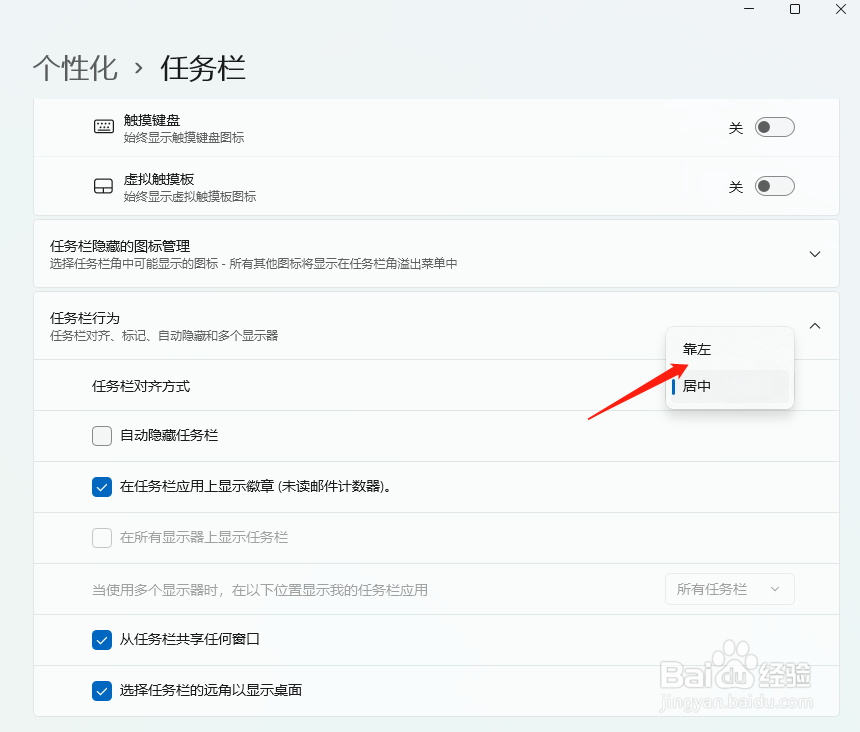Click the 任务栏 page title
Screen dimensions: 860x732
[203, 69]
